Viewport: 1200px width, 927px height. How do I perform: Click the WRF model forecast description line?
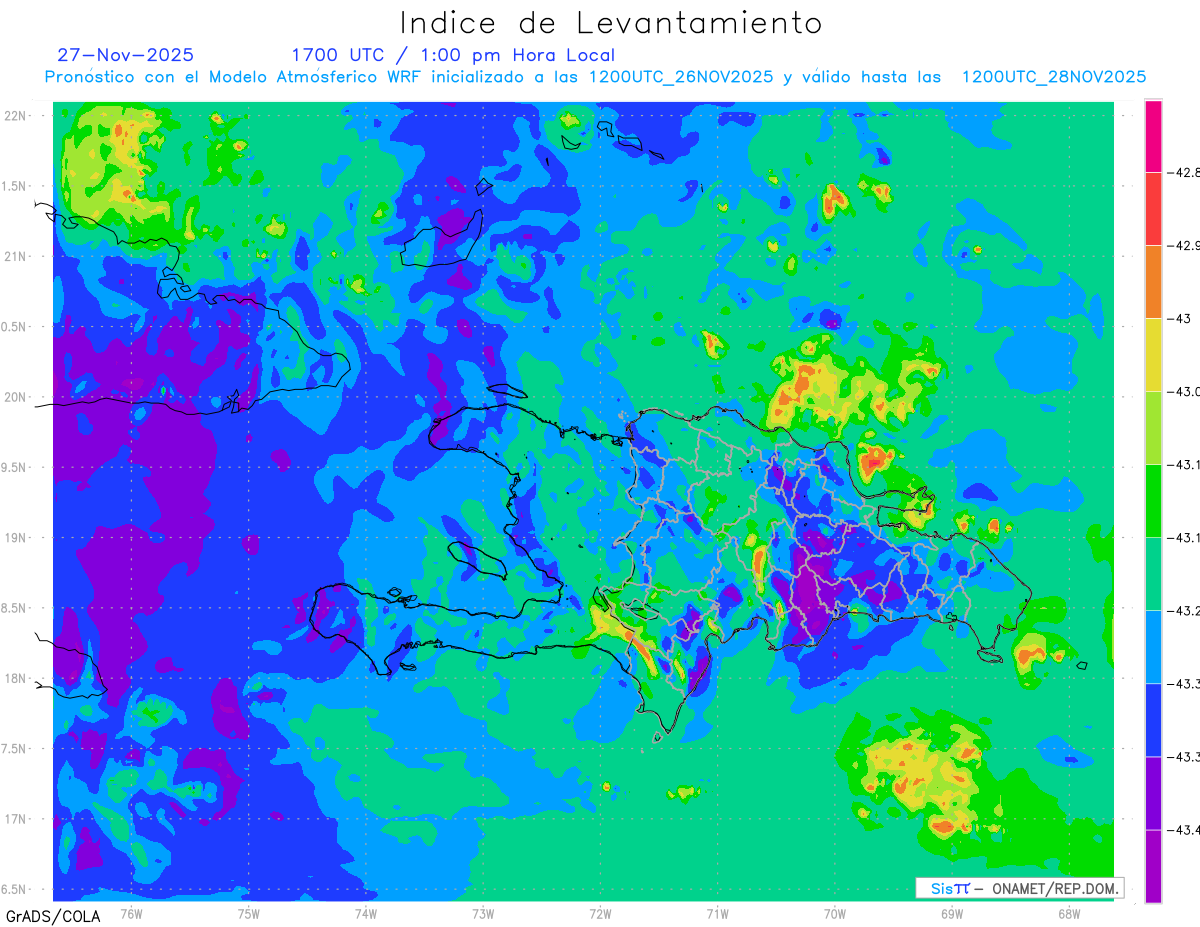click(x=596, y=77)
